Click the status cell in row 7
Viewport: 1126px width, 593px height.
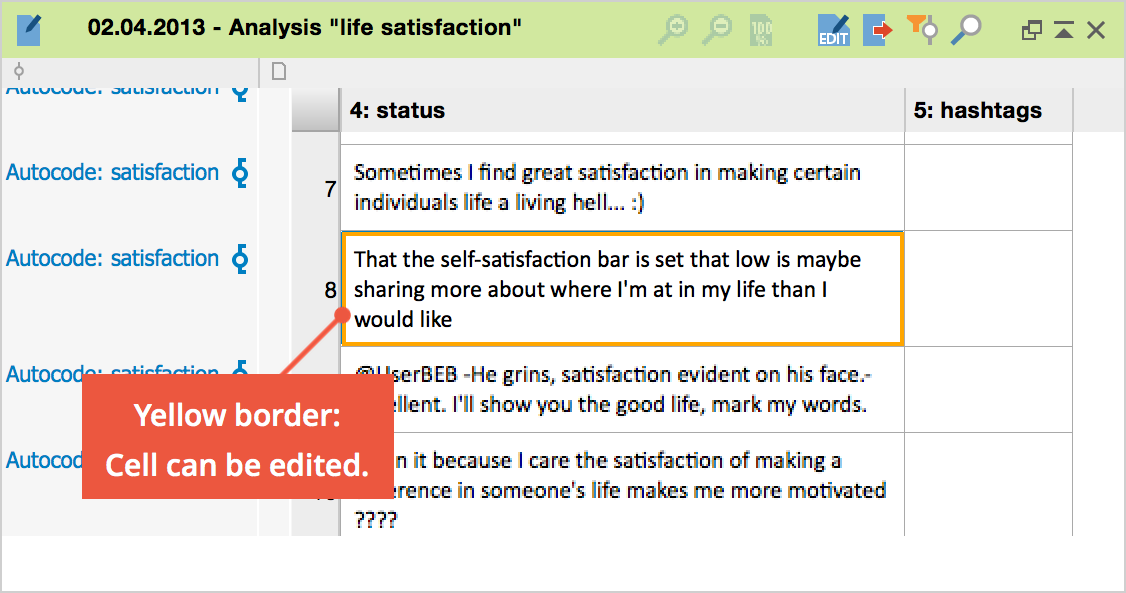coord(620,187)
